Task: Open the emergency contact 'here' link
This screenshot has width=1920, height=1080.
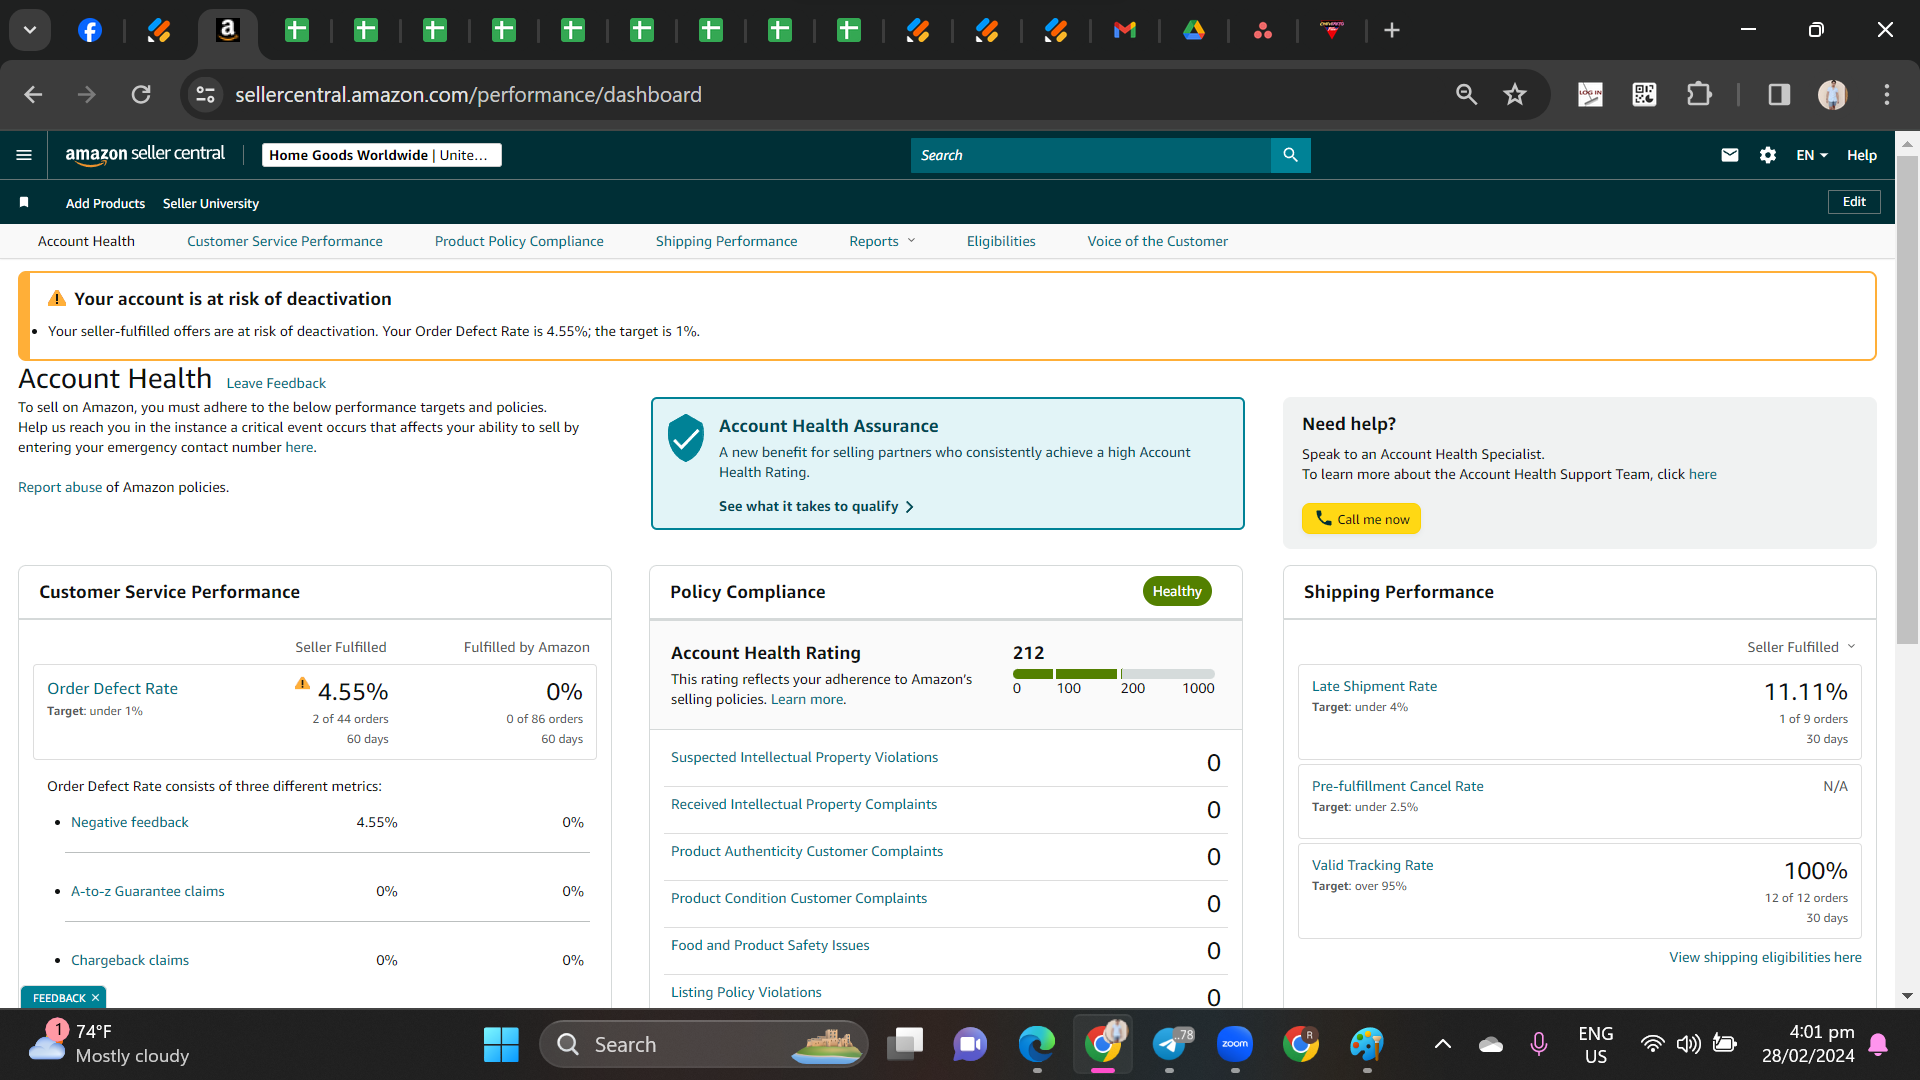Action: pyautogui.click(x=299, y=447)
